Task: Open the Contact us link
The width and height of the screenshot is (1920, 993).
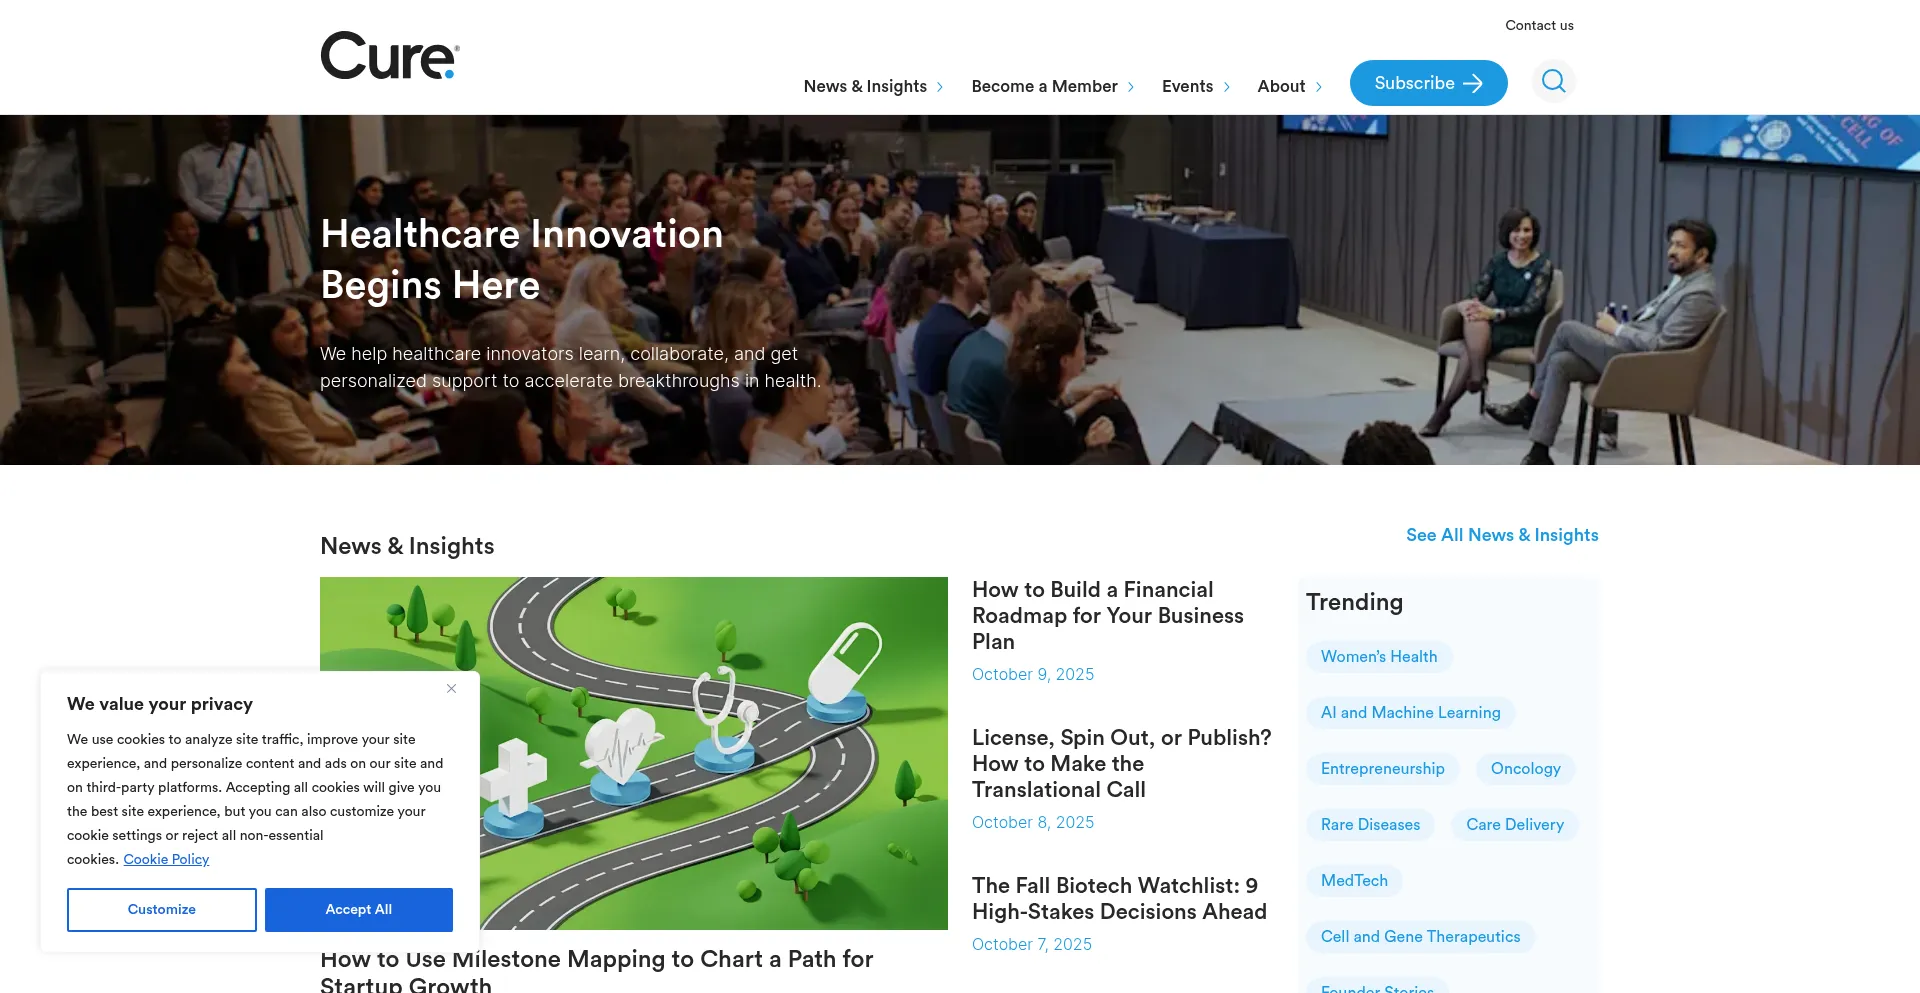Action: 1539,25
